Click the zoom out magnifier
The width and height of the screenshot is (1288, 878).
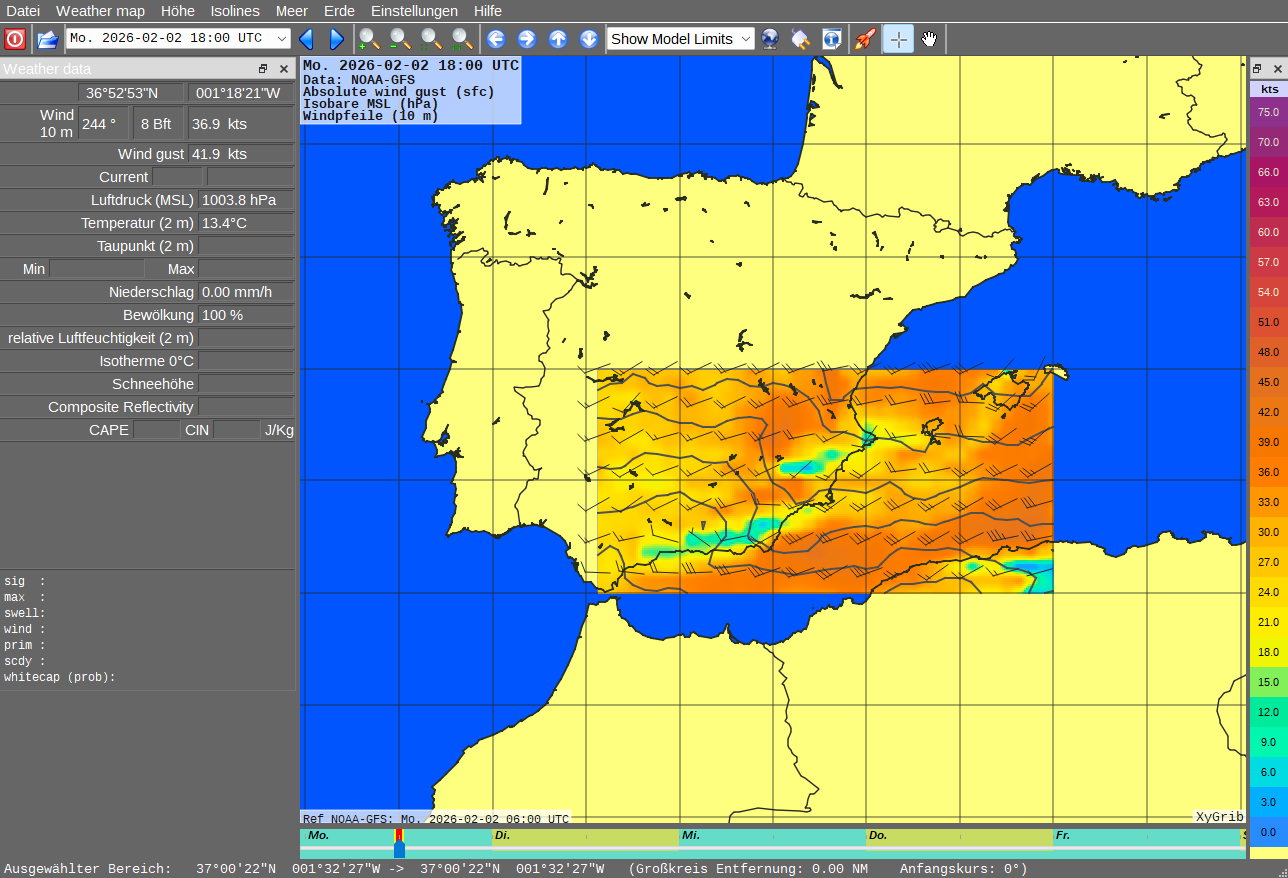(x=400, y=39)
